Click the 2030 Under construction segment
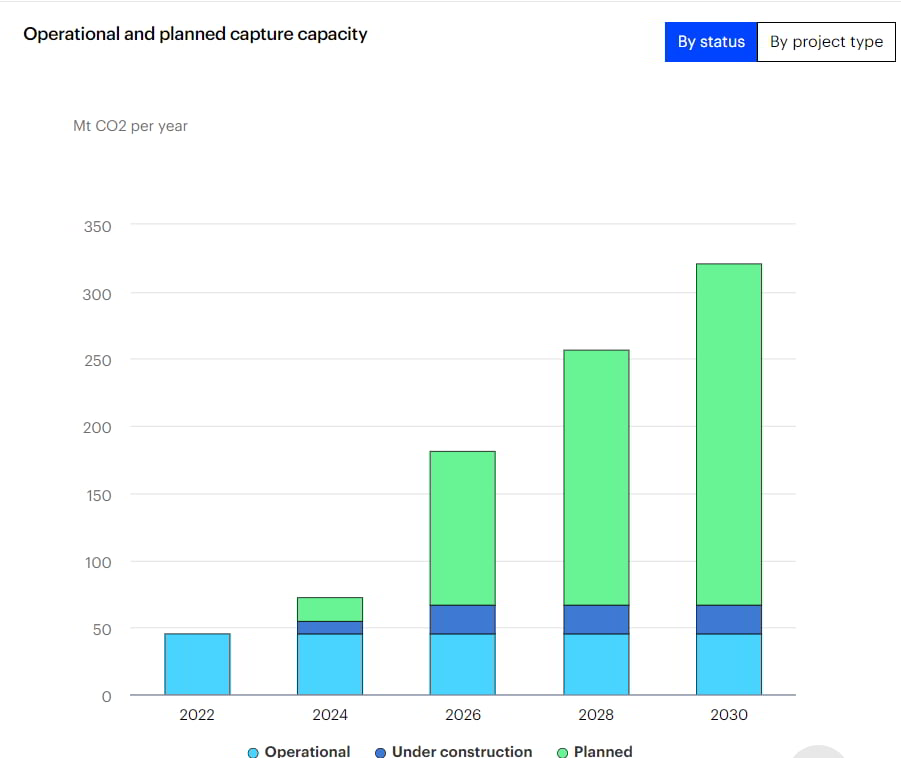The height and width of the screenshot is (758, 901). (x=729, y=620)
